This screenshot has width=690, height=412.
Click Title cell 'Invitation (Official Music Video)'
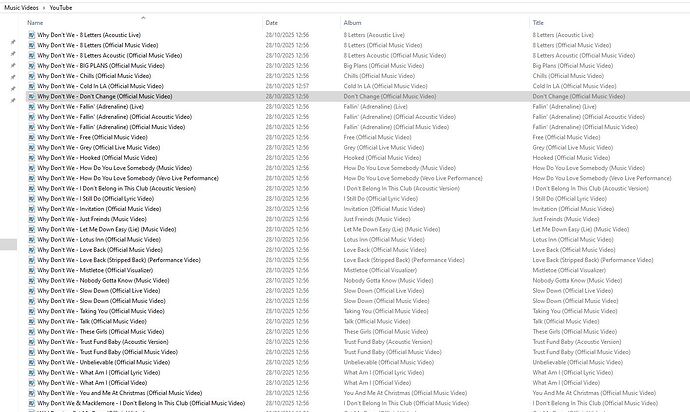pyautogui.click(x=573, y=209)
